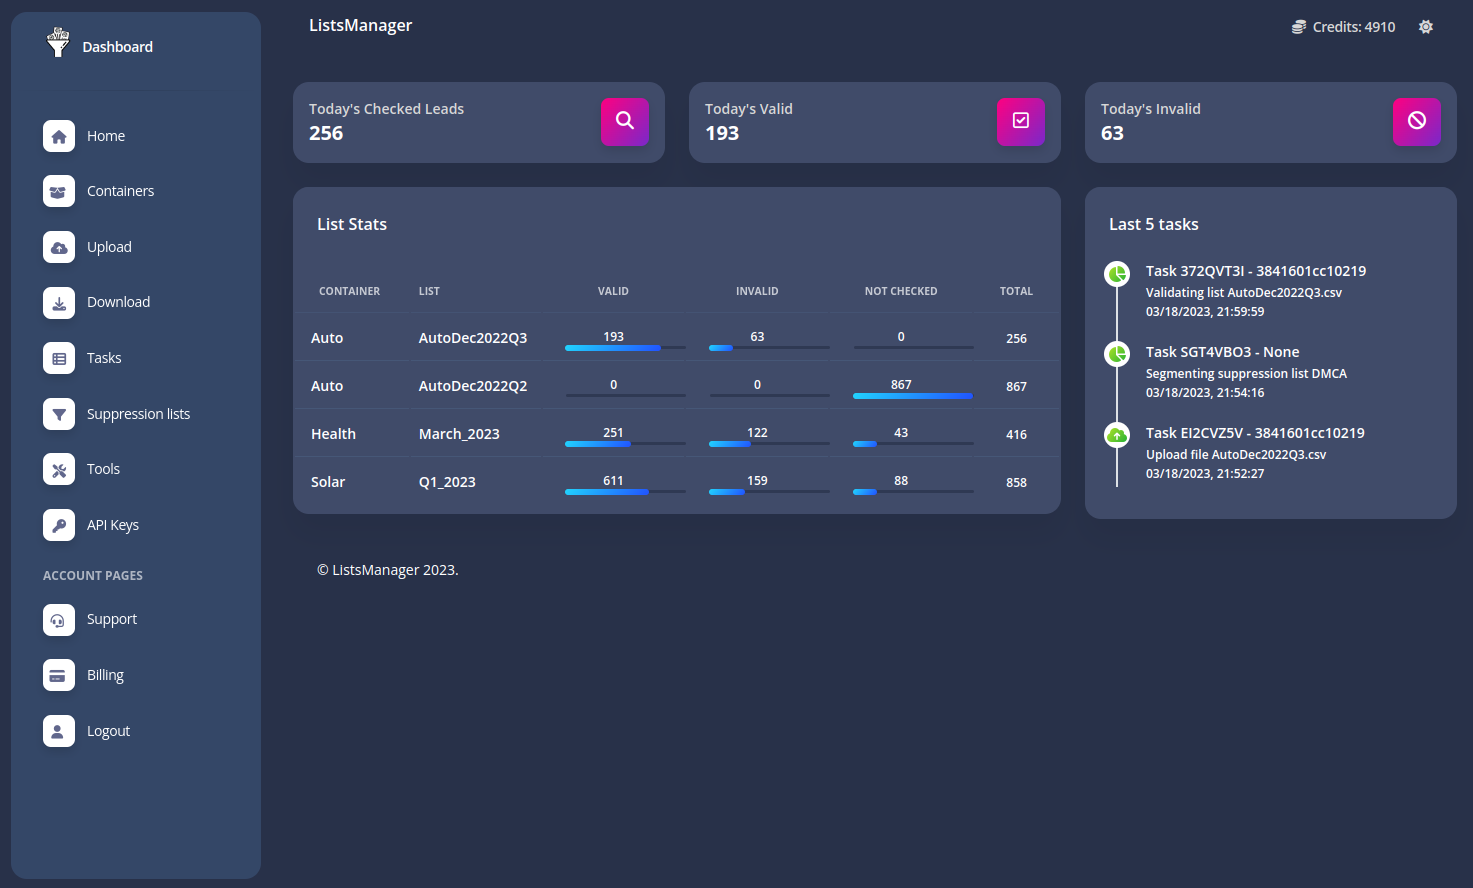Viewport: 1473px width, 888px height.
Task: Click the not checked bar for AutoDec2022Q2
Action: pyautogui.click(x=913, y=396)
